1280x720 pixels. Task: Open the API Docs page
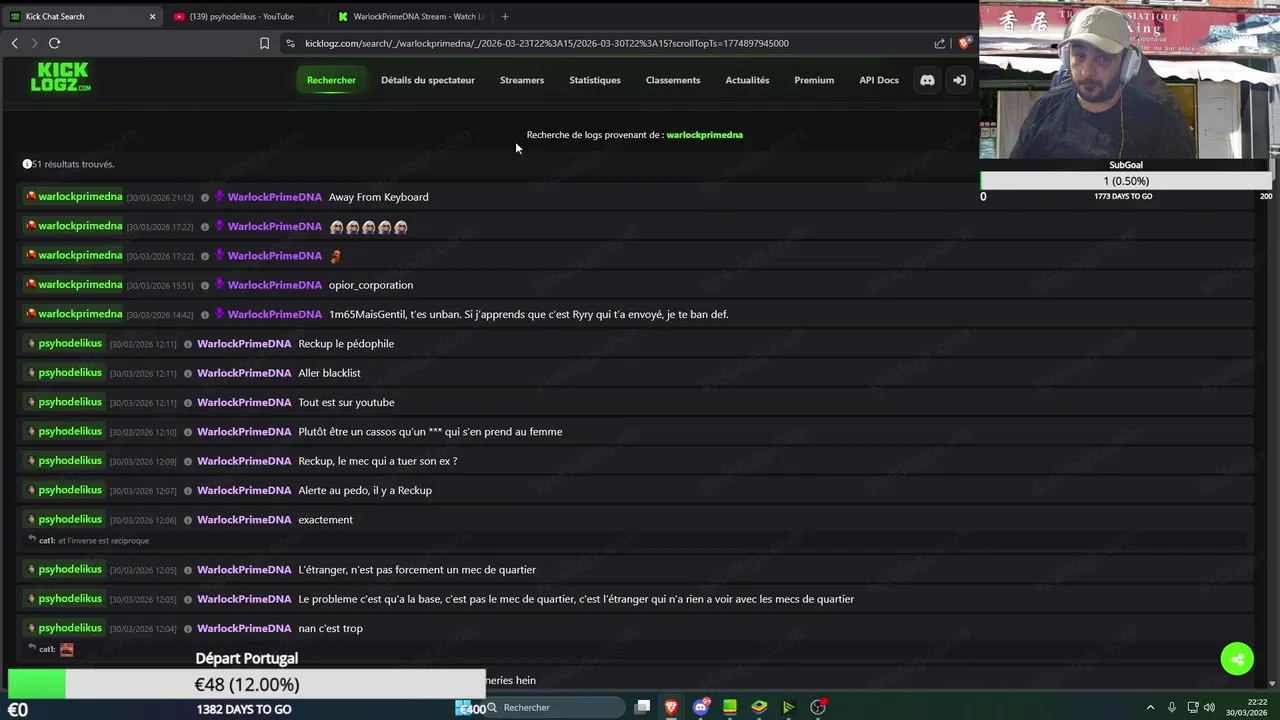coord(879,80)
